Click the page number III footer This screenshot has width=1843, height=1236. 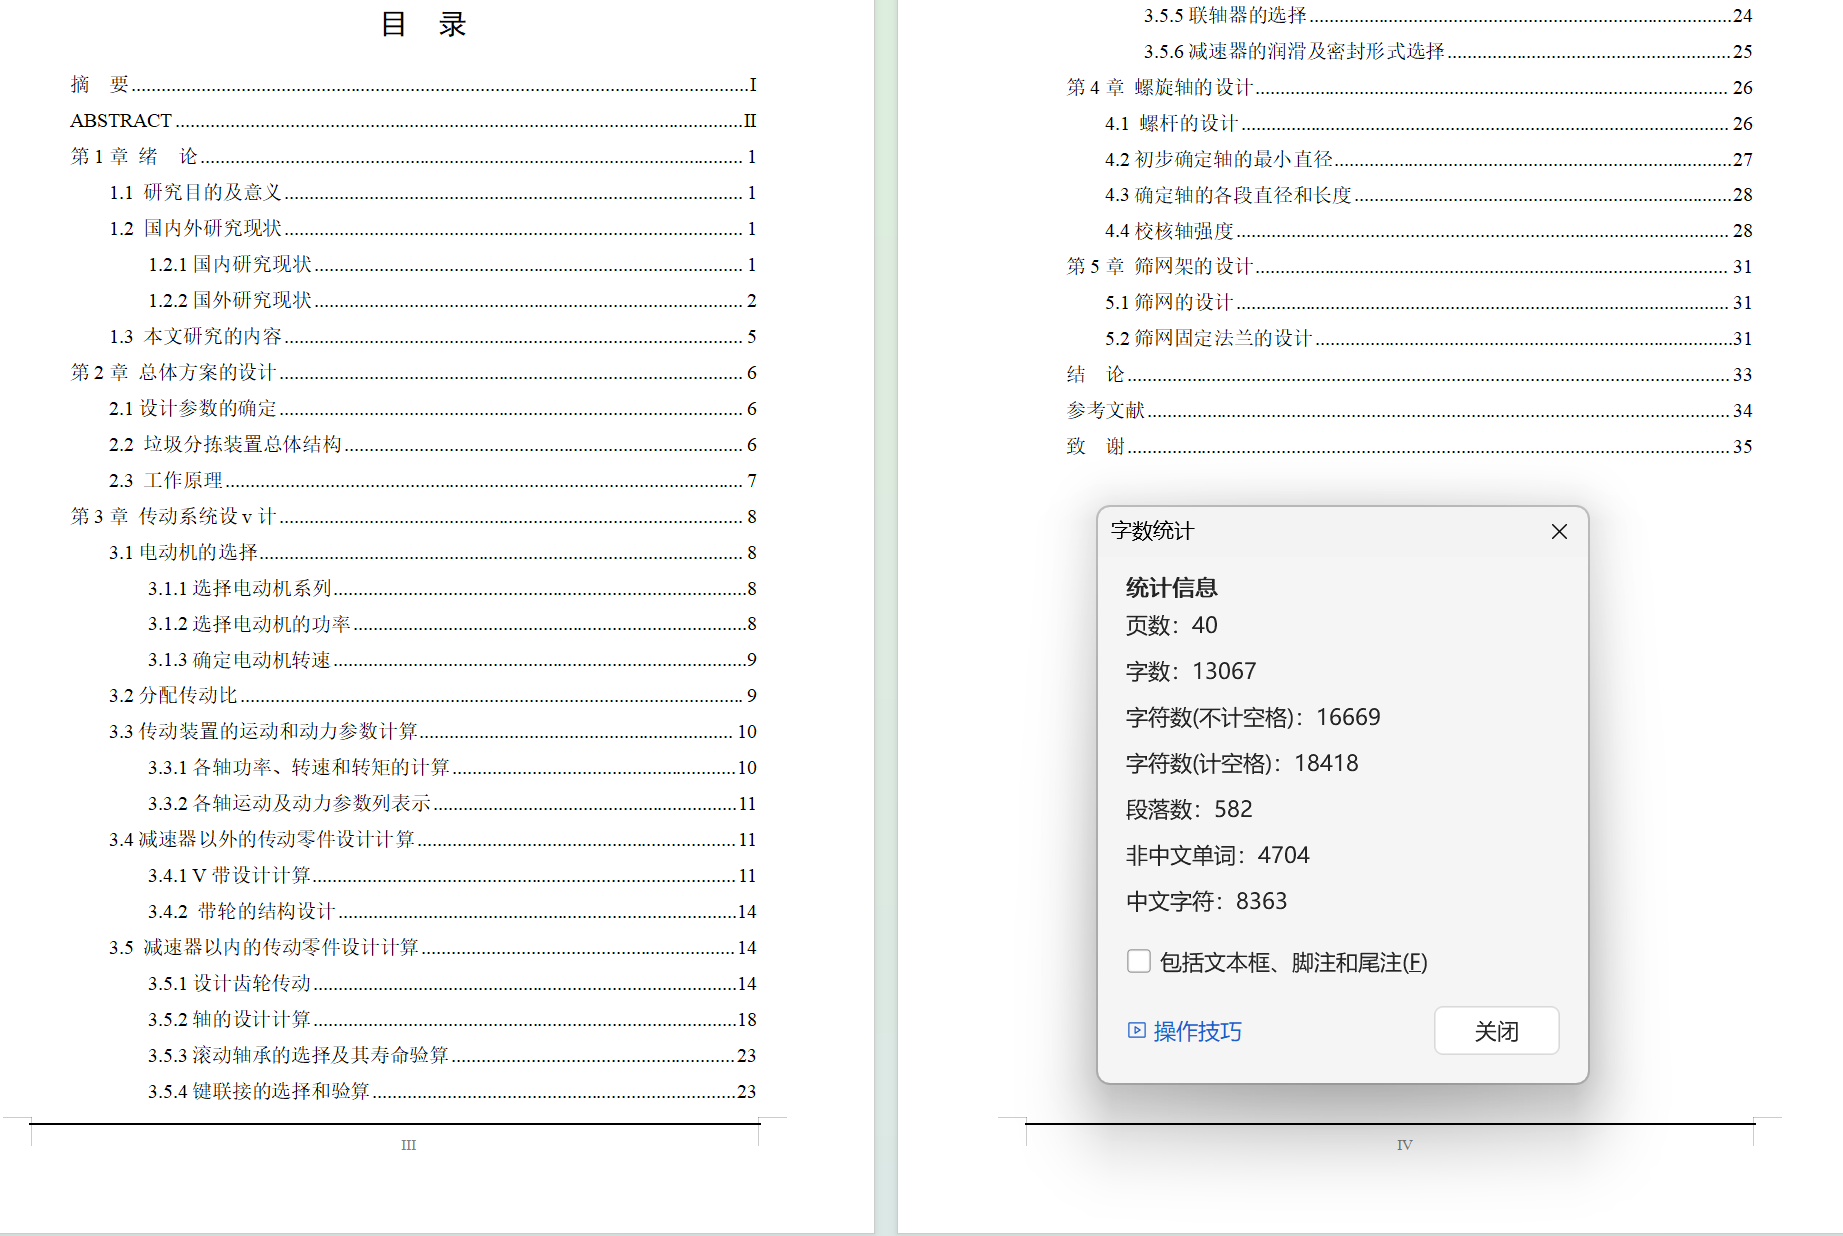(408, 1146)
